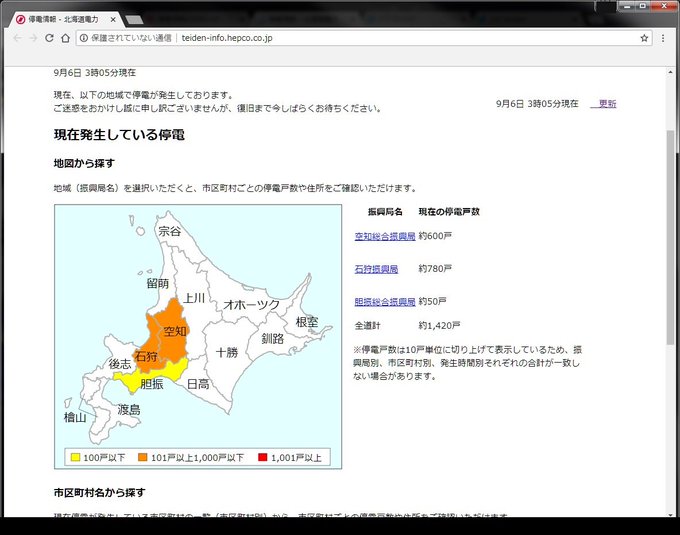Click the 現在の停電戸数 column header
The image size is (680, 535).
(449, 212)
